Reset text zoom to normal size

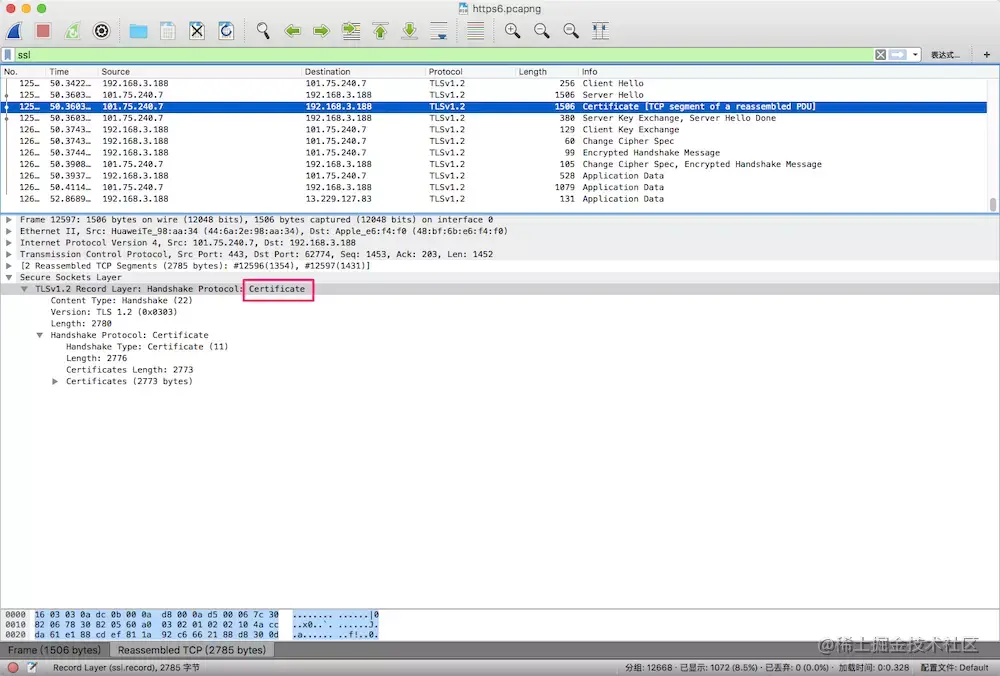[571, 31]
